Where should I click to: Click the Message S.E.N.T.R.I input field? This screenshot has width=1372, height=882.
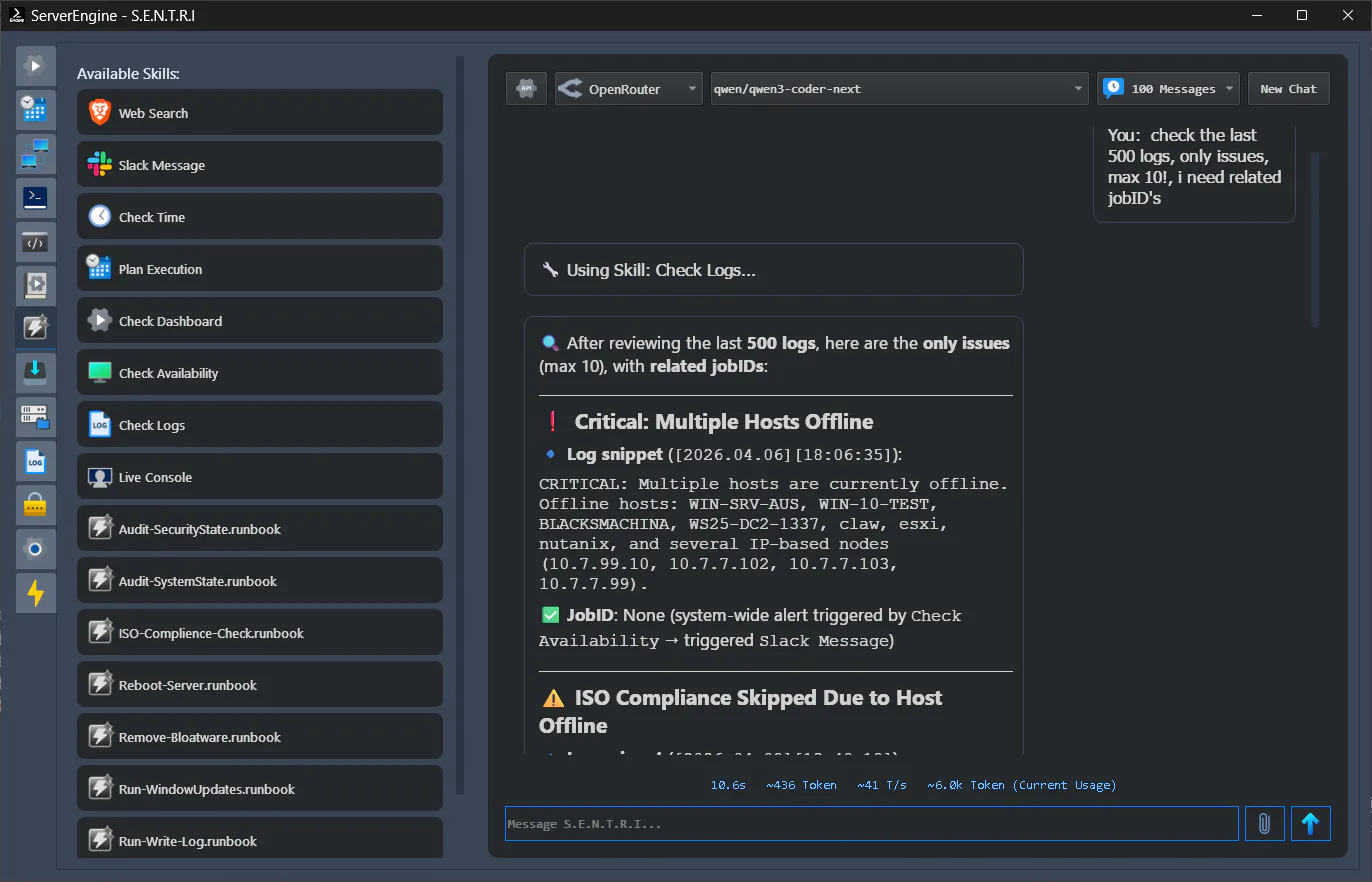pos(870,823)
